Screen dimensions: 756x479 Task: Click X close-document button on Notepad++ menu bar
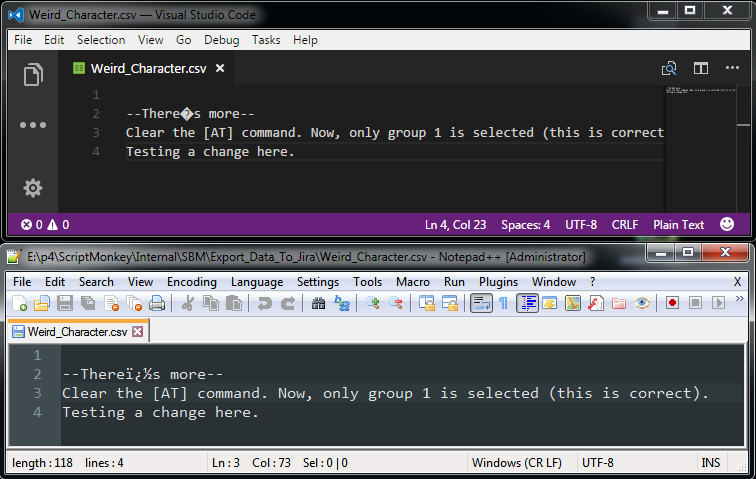click(x=737, y=282)
